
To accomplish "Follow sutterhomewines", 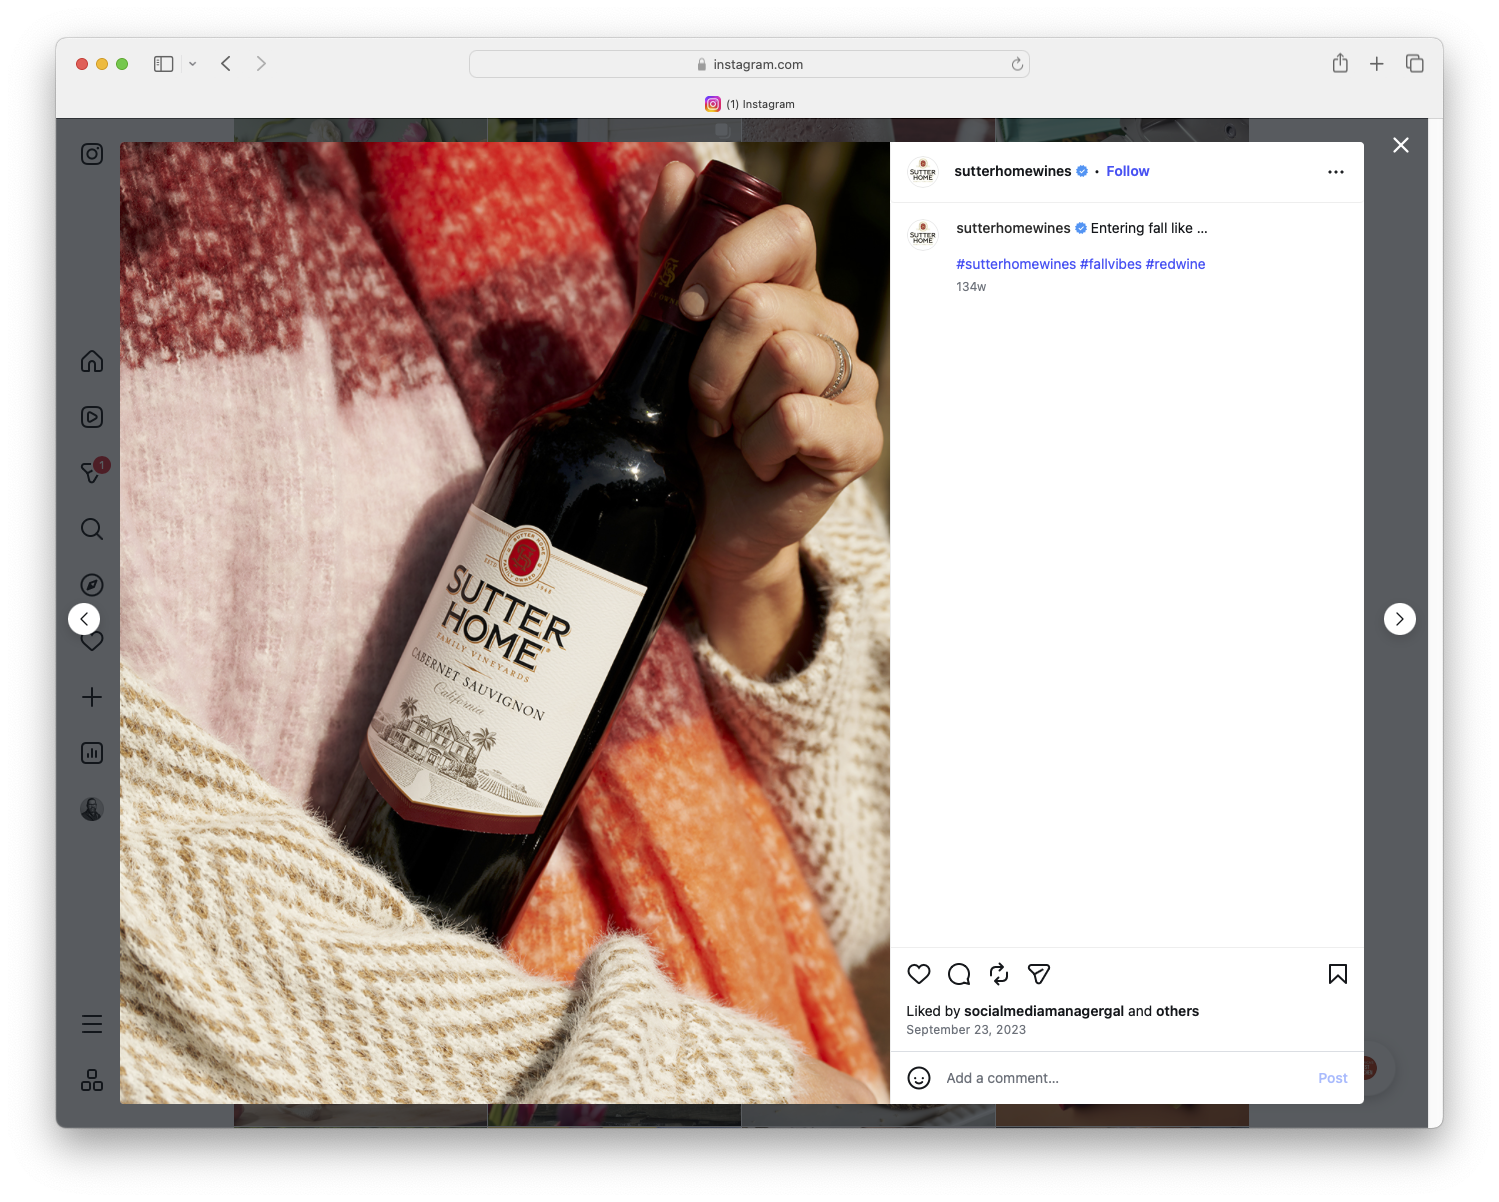I will (1127, 171).
